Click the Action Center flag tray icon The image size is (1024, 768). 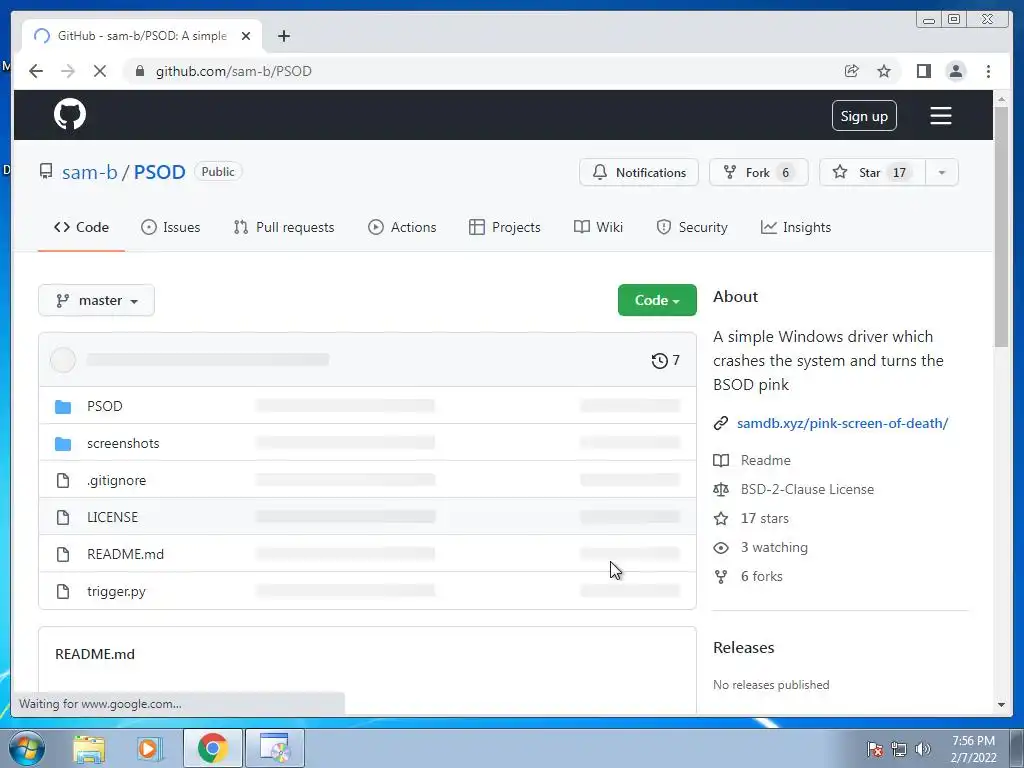pyautogui.click(x=875, y=749)
